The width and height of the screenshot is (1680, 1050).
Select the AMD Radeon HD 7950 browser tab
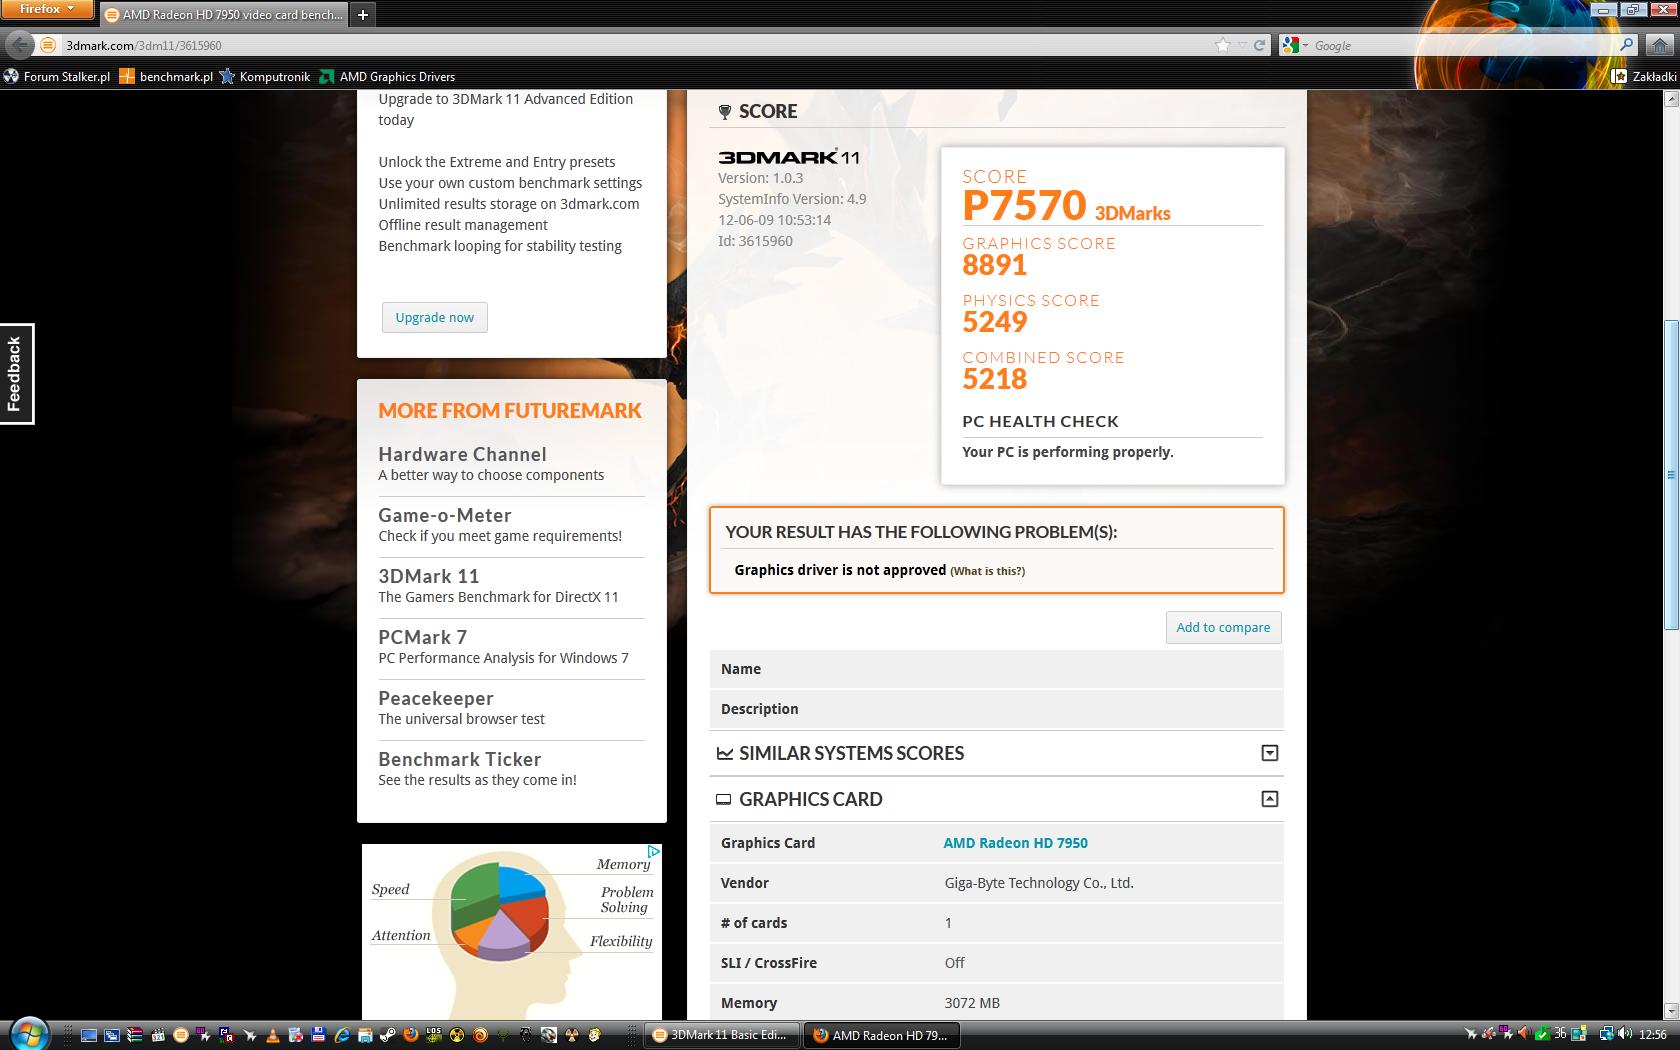(224, 14)
